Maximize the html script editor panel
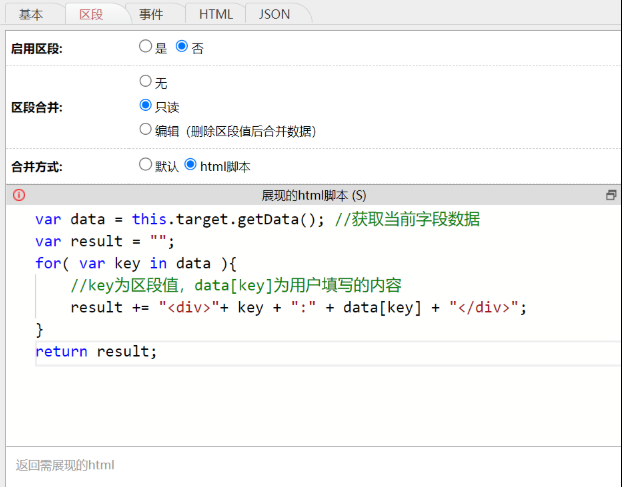624x487 pixels. [x=610, y=196]
